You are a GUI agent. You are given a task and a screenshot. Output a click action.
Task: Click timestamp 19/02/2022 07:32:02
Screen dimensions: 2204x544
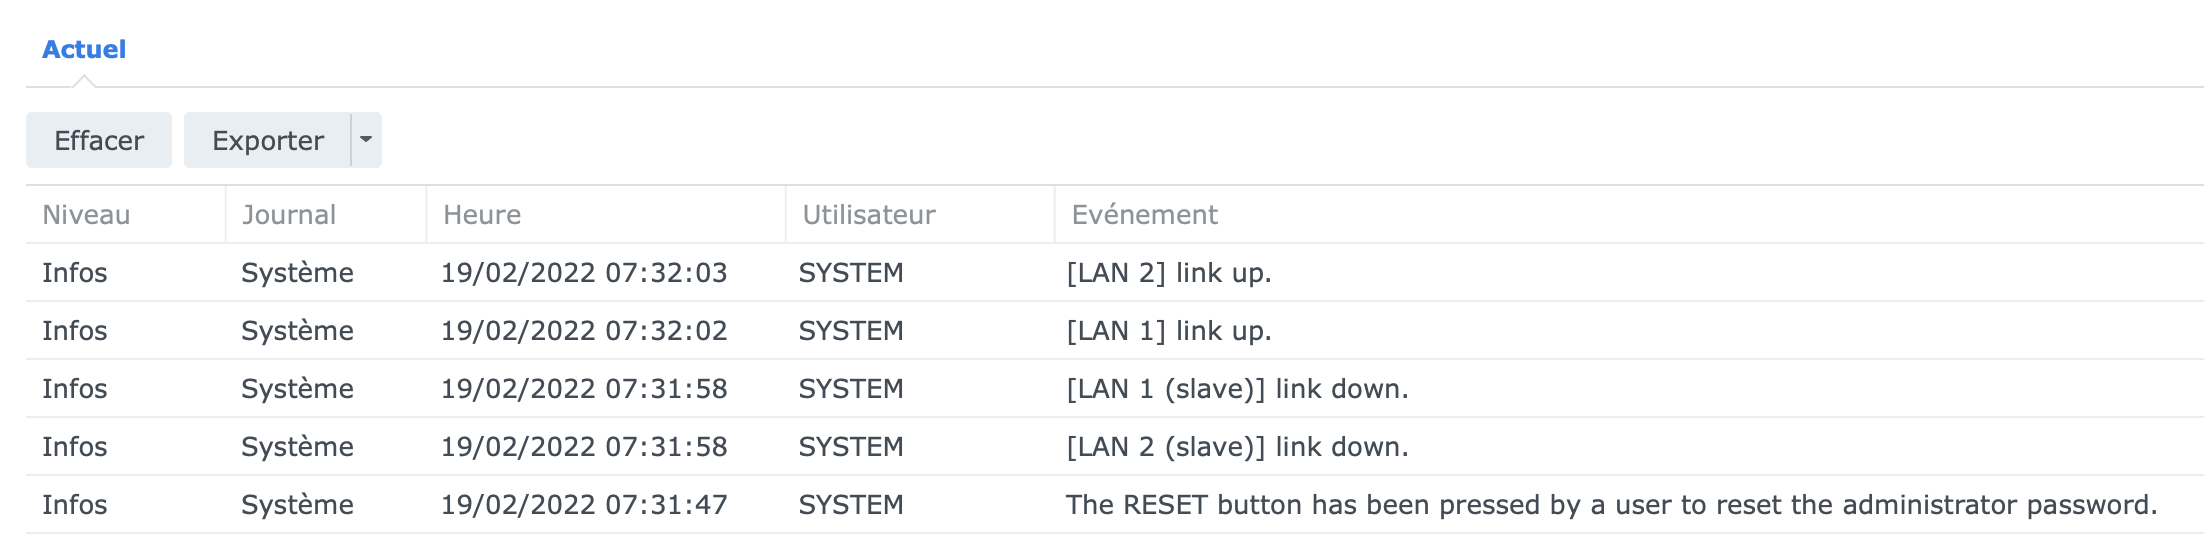(584, 331)
